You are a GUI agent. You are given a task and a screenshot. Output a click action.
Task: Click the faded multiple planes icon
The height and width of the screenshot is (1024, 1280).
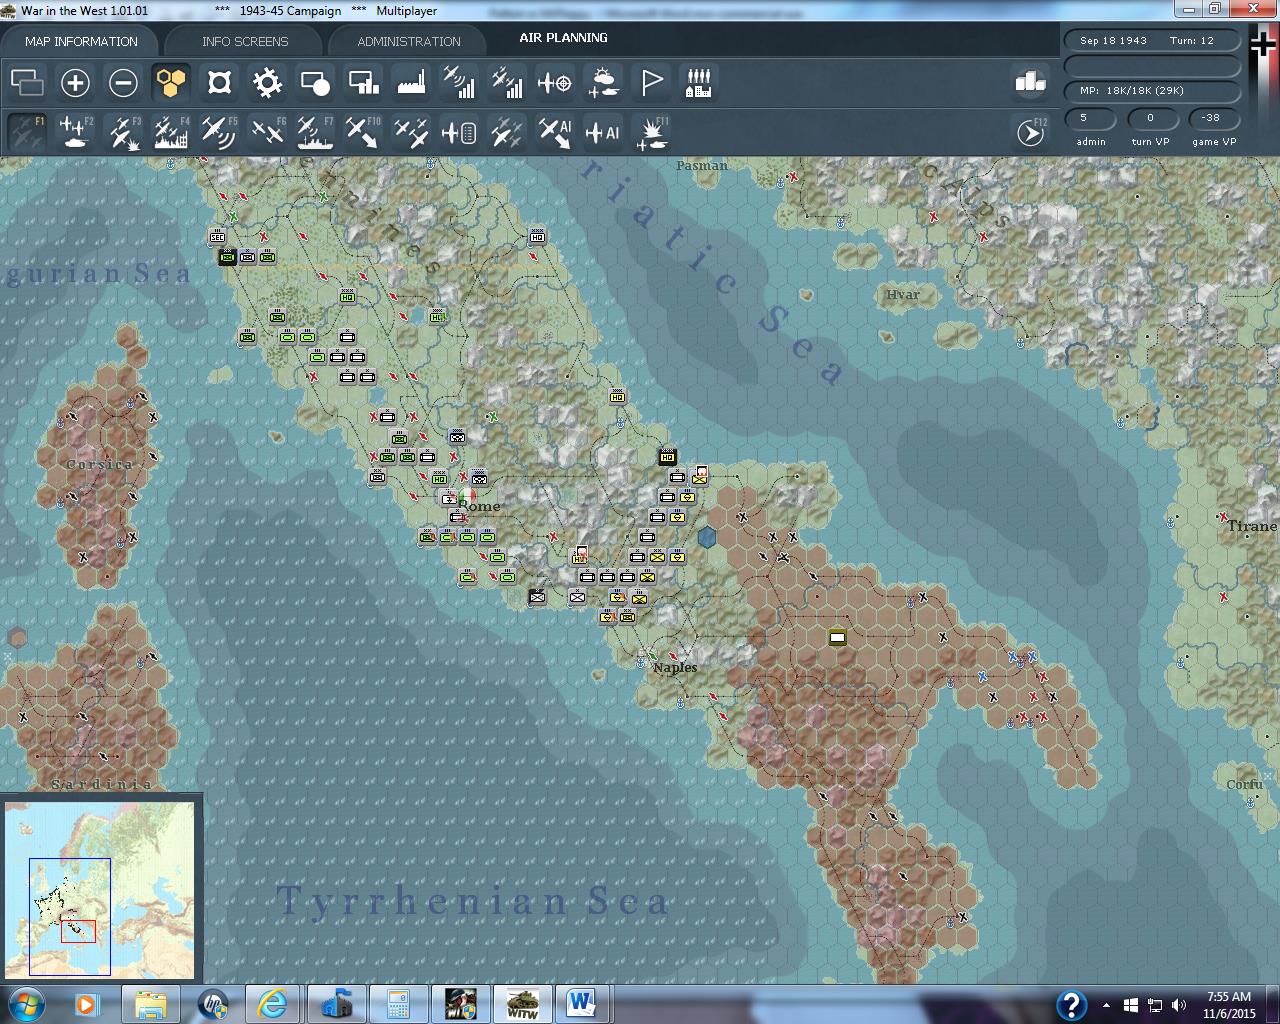click(x=507, y=132)
